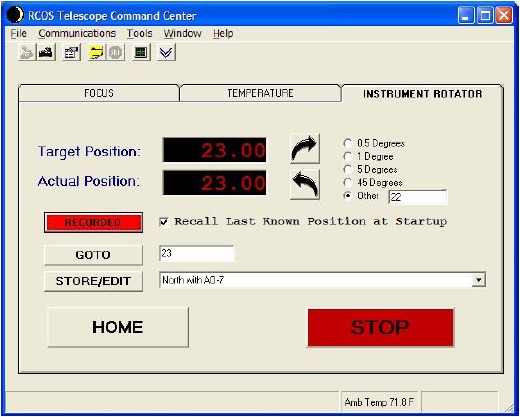Click the yellow note toolbar icon
This screenshot has height=417, width=520.
pyautogui.click(x=96, y=53)
